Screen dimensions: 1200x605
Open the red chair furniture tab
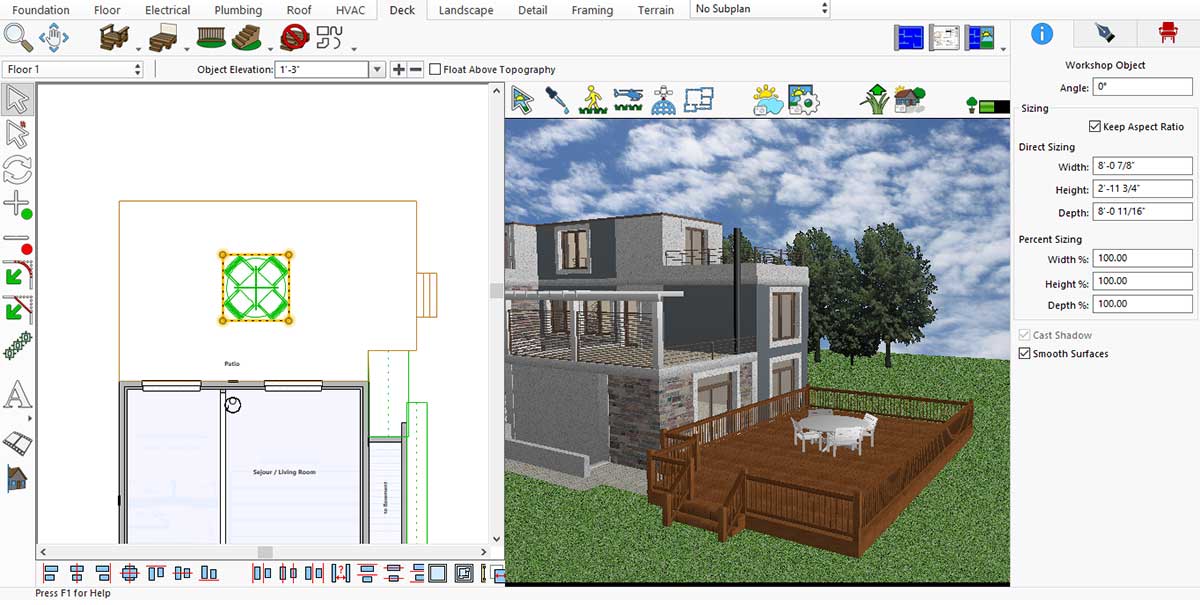coord(1167,33)
